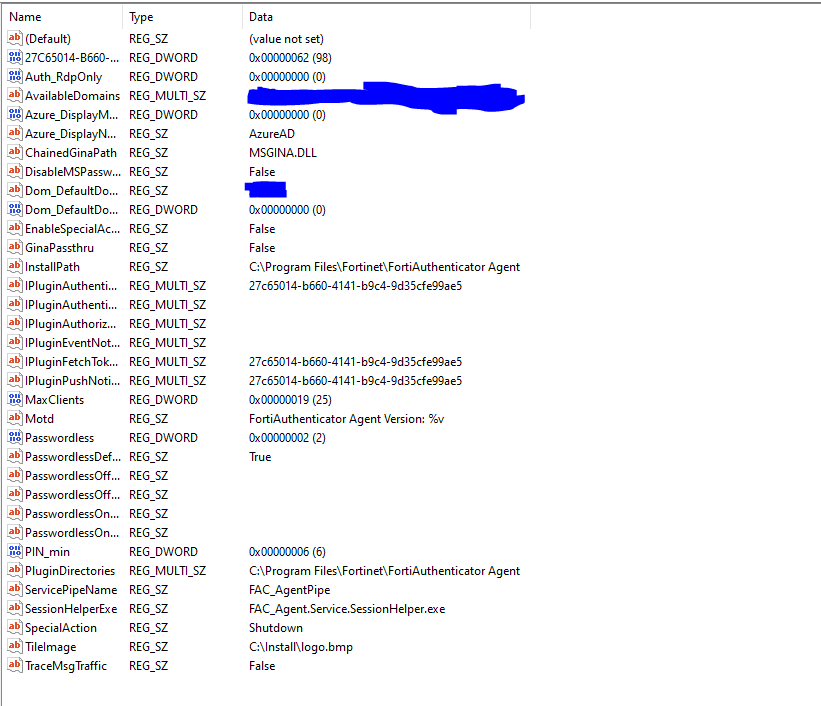Select the "Auth_RdpOnly" value name

tap(63, 77)
